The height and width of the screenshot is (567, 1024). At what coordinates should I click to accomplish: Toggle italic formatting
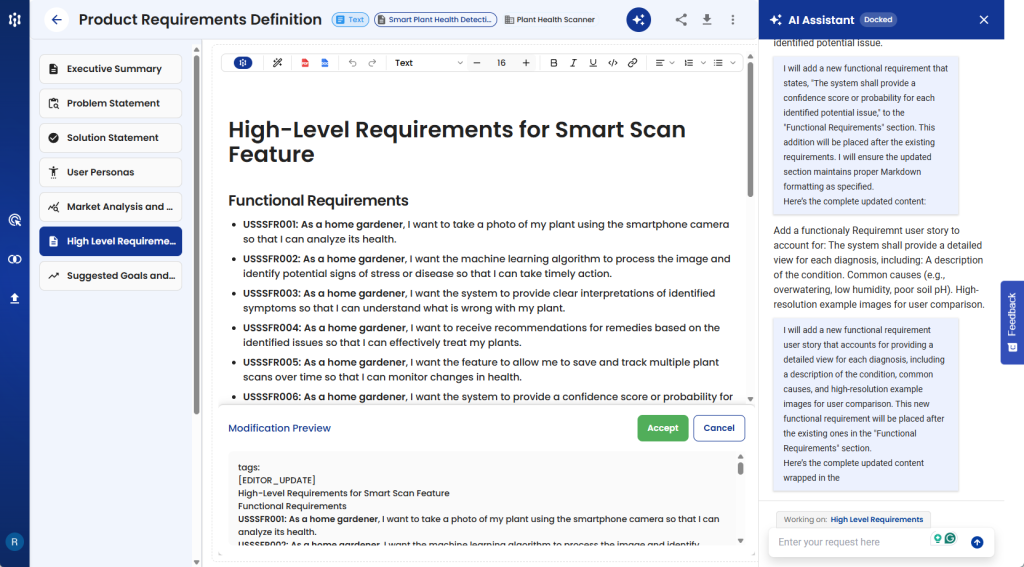click(x=573, y=63)
